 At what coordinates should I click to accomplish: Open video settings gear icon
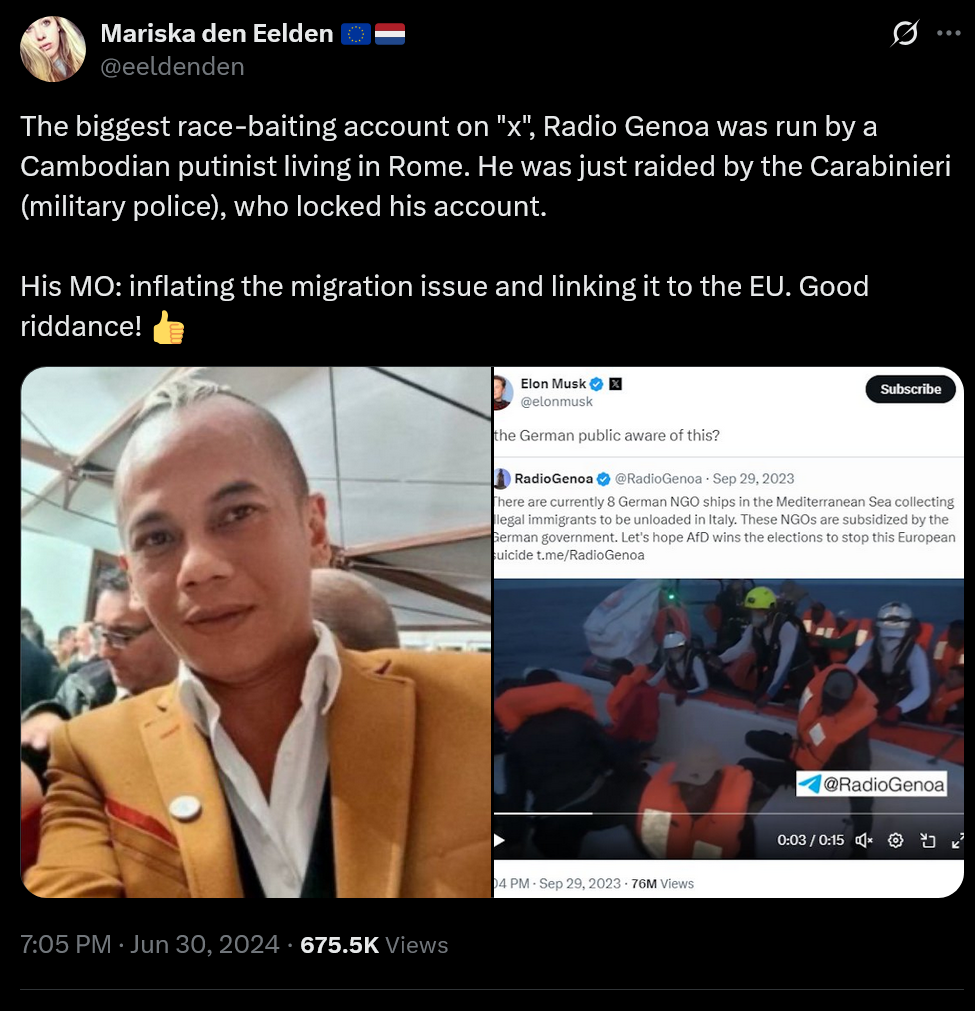click(895, 840)
